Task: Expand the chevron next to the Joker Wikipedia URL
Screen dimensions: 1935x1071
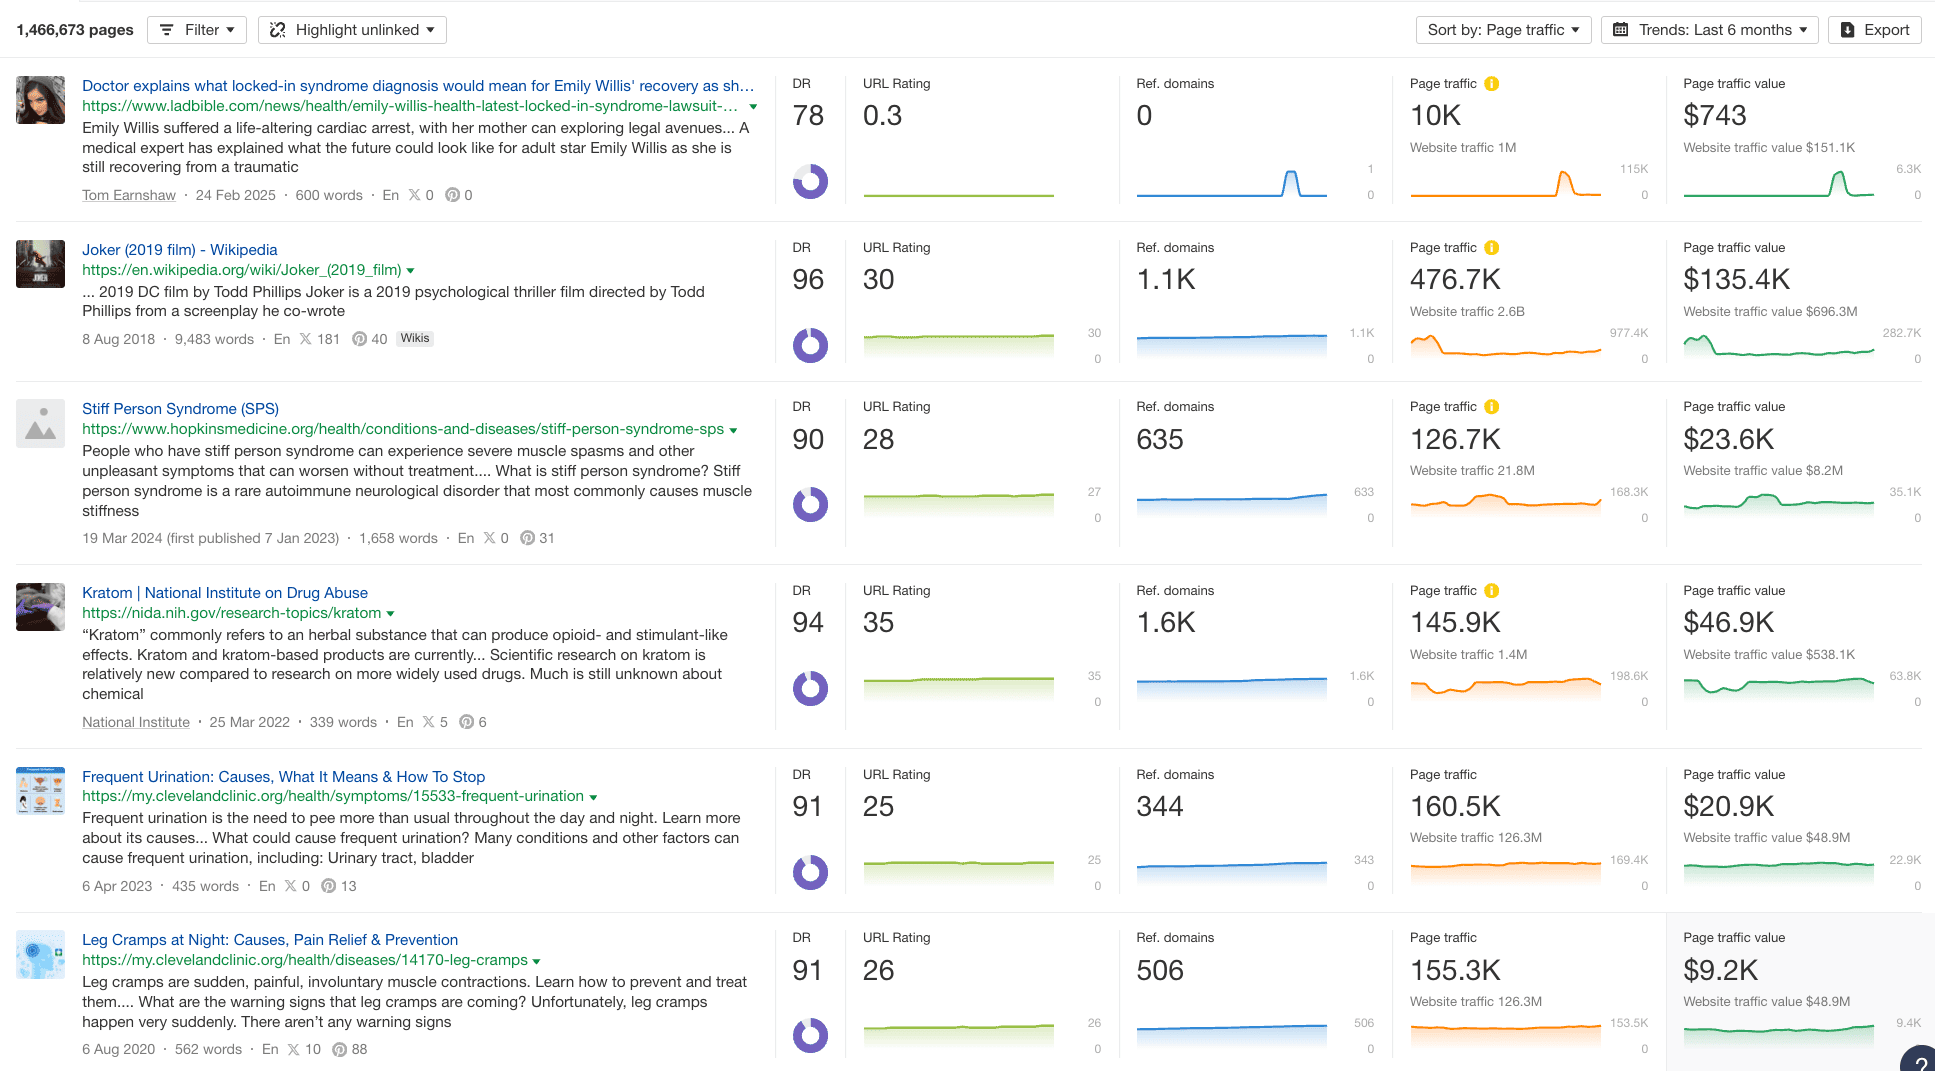Action: 411,269
